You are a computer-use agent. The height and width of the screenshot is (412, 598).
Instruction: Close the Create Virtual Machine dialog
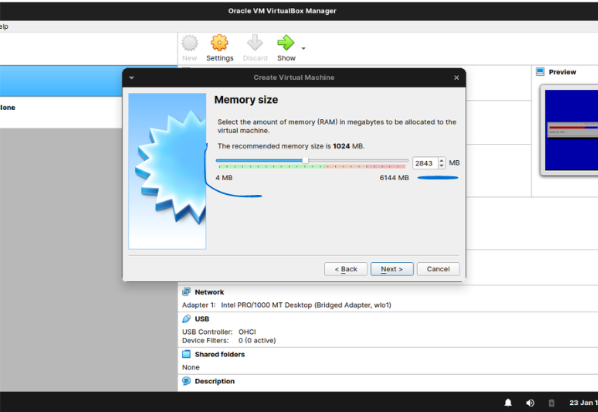point(457,78)
